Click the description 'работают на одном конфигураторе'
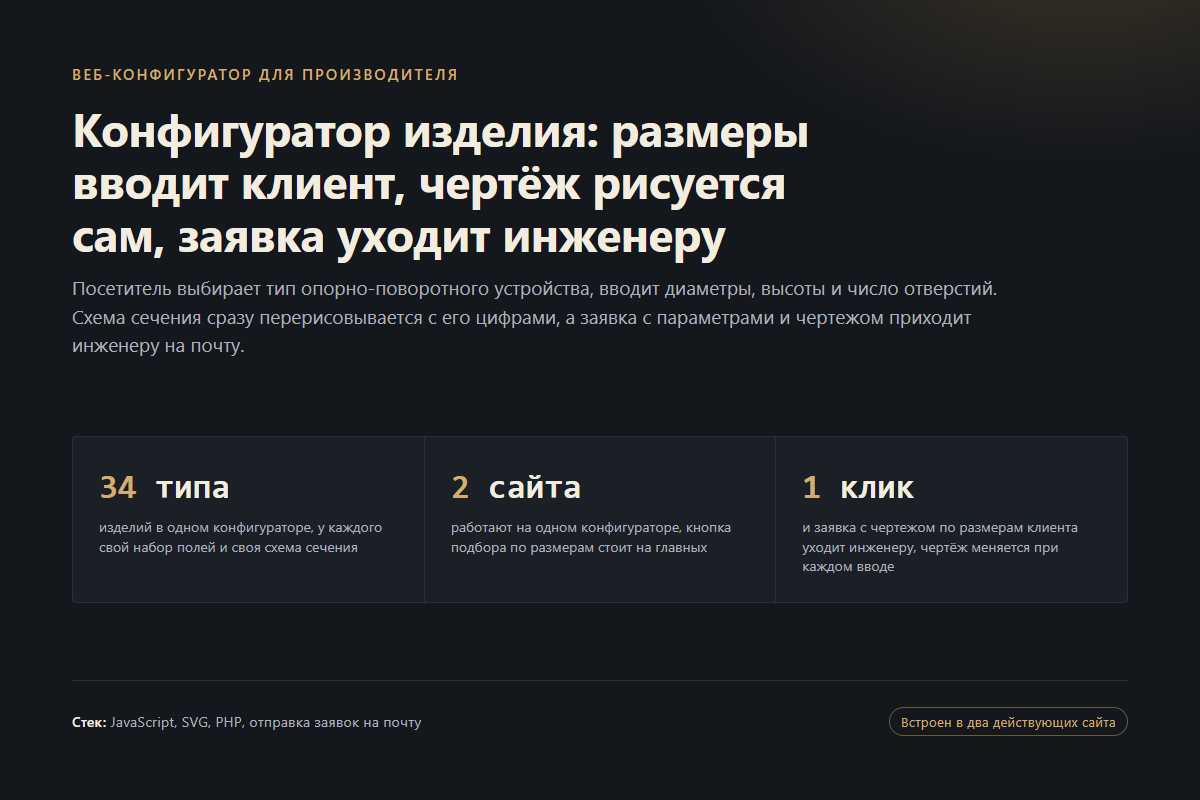The image size is (1200, 800). (x=591, y=537)
